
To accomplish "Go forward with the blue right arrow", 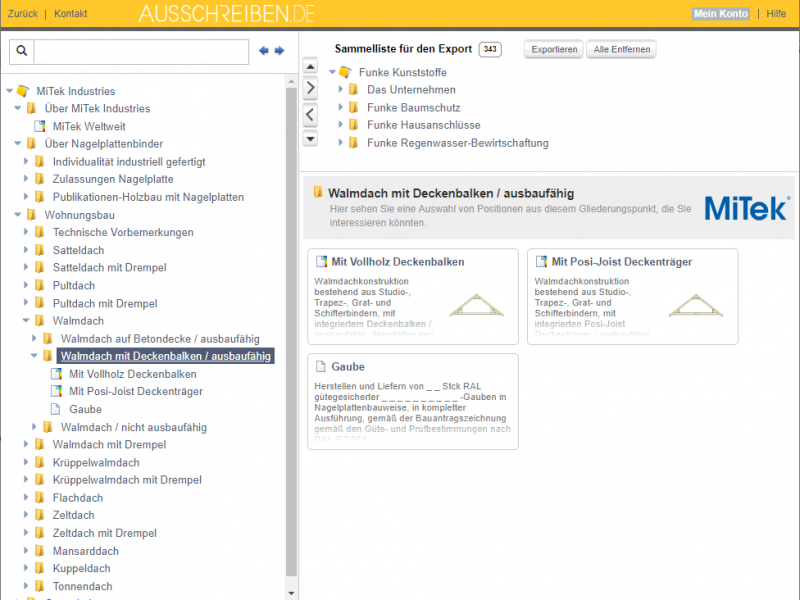I will click(279, 51).
